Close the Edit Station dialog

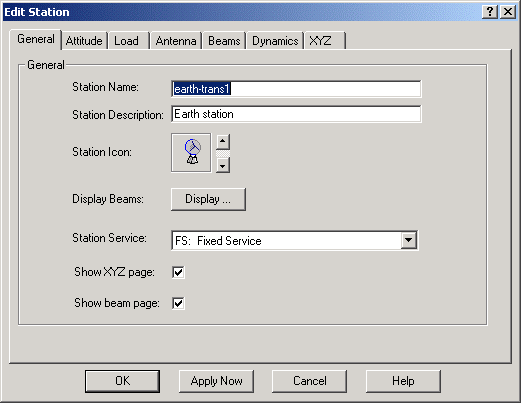[508, 12]
